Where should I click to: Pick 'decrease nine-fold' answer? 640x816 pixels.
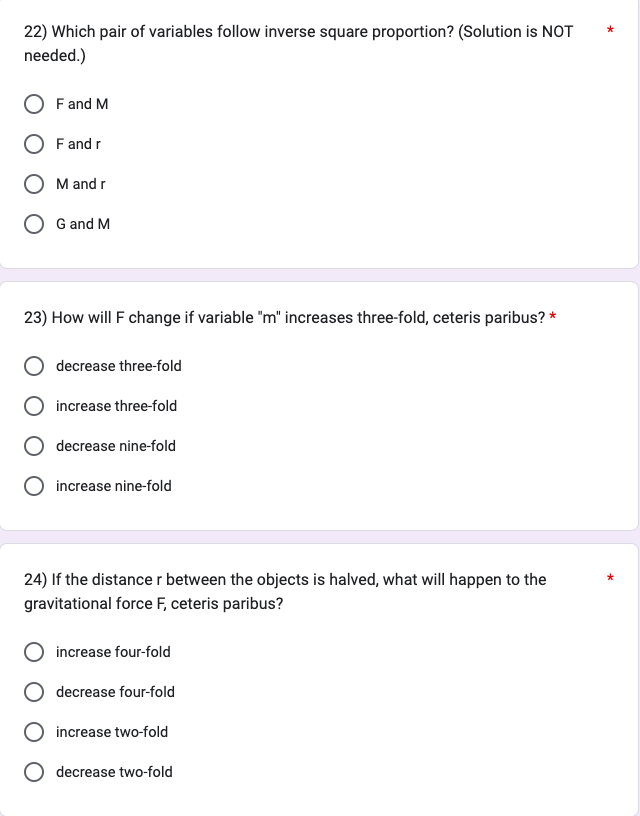tap(35, 446)
